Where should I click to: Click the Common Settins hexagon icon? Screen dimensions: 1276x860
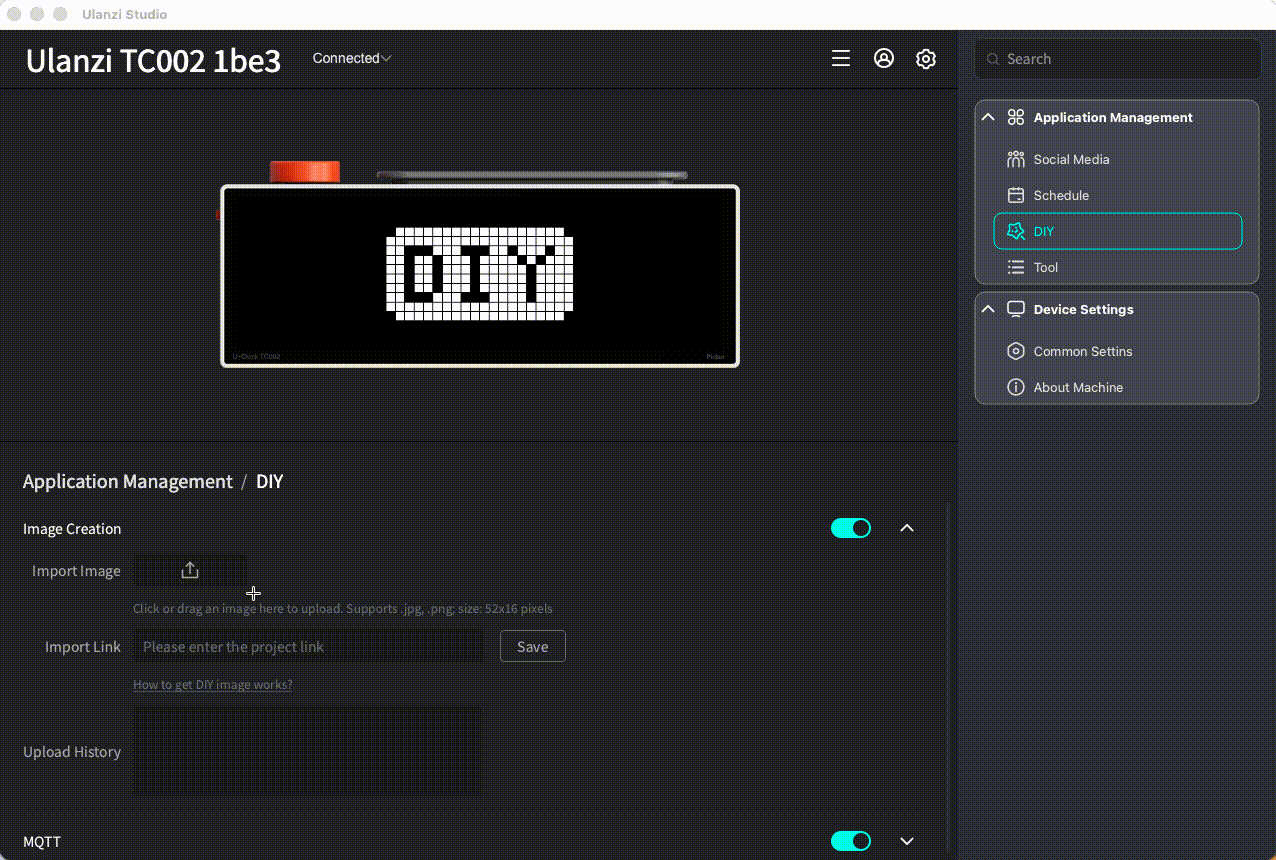[x=1016, y=351]
